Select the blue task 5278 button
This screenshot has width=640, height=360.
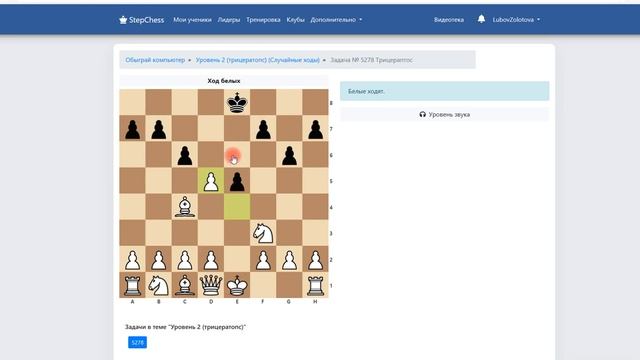[138, 342]
